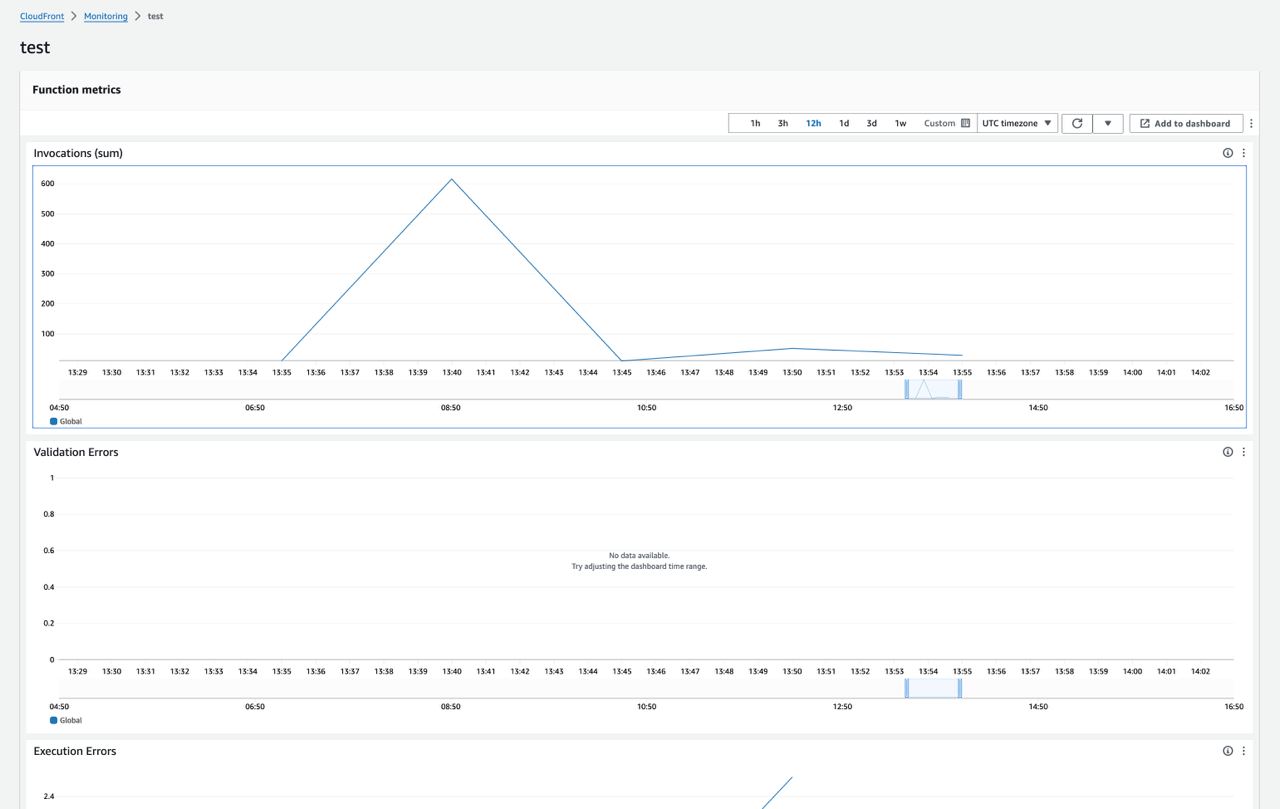Toggle Global legend in Validation Errors graph
Image resolution: width=1280 pixels, height=809 pixels.
click(x=67, y=720)
